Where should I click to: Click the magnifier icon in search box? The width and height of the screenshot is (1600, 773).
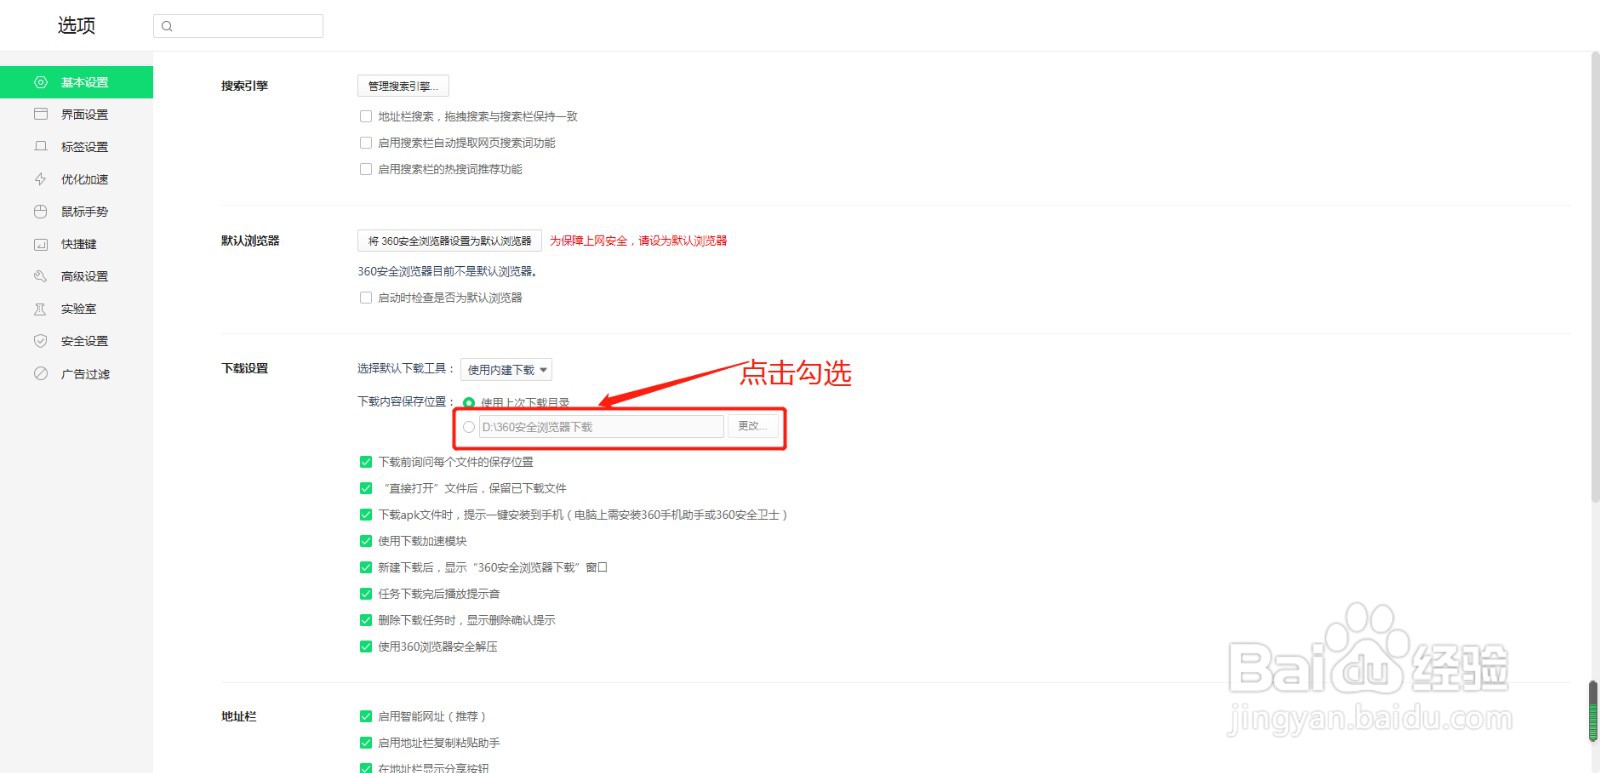(x=167, y=26)
